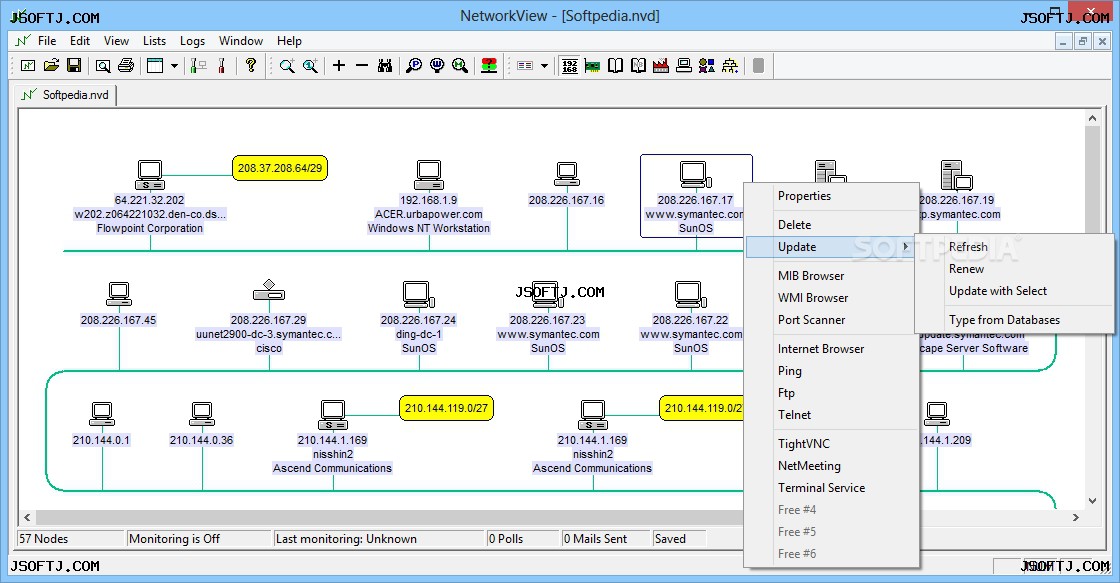The height and width of the screenshot is (583, 1120).
Task: Choose TightVNC in the context menu
Action: pyautogui.click(x=831, y=444)
